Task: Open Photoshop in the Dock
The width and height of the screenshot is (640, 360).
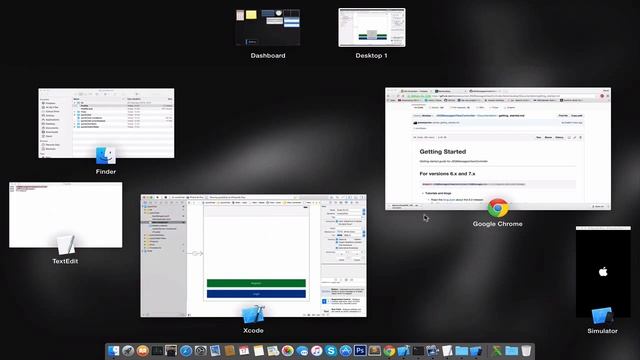Action: (x=360, y=351)
